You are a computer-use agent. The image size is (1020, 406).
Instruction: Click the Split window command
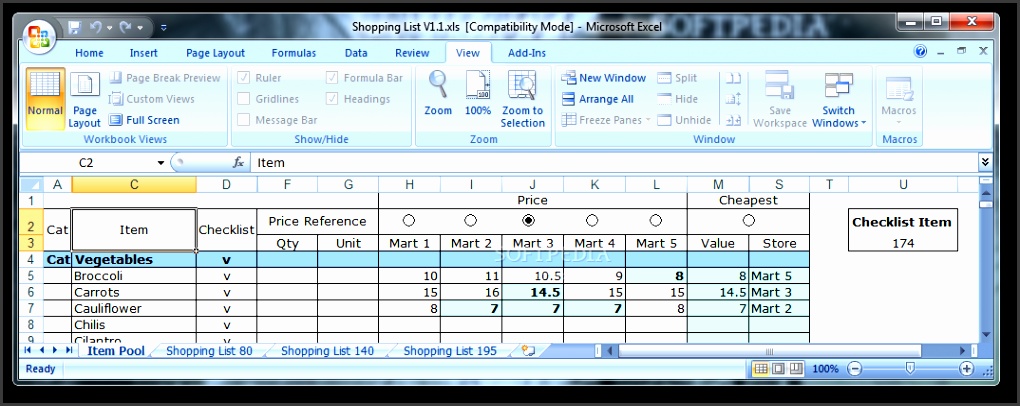click(x=677, y=78)
